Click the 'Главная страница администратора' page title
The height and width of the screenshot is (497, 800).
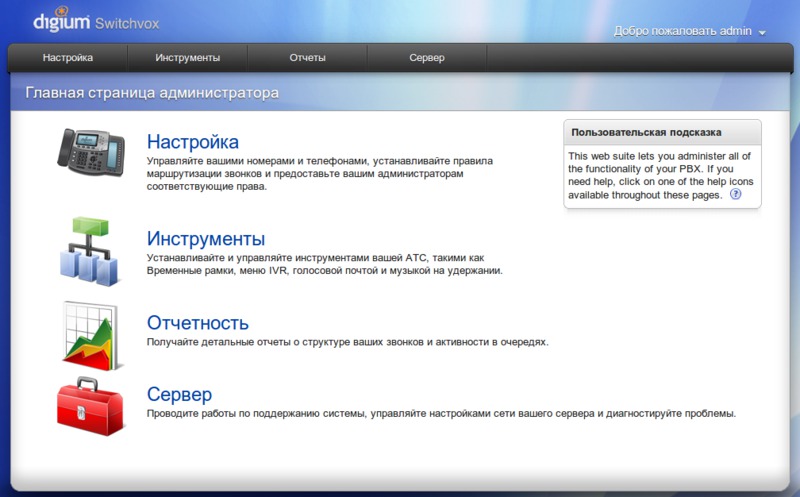tap(152, 93)
